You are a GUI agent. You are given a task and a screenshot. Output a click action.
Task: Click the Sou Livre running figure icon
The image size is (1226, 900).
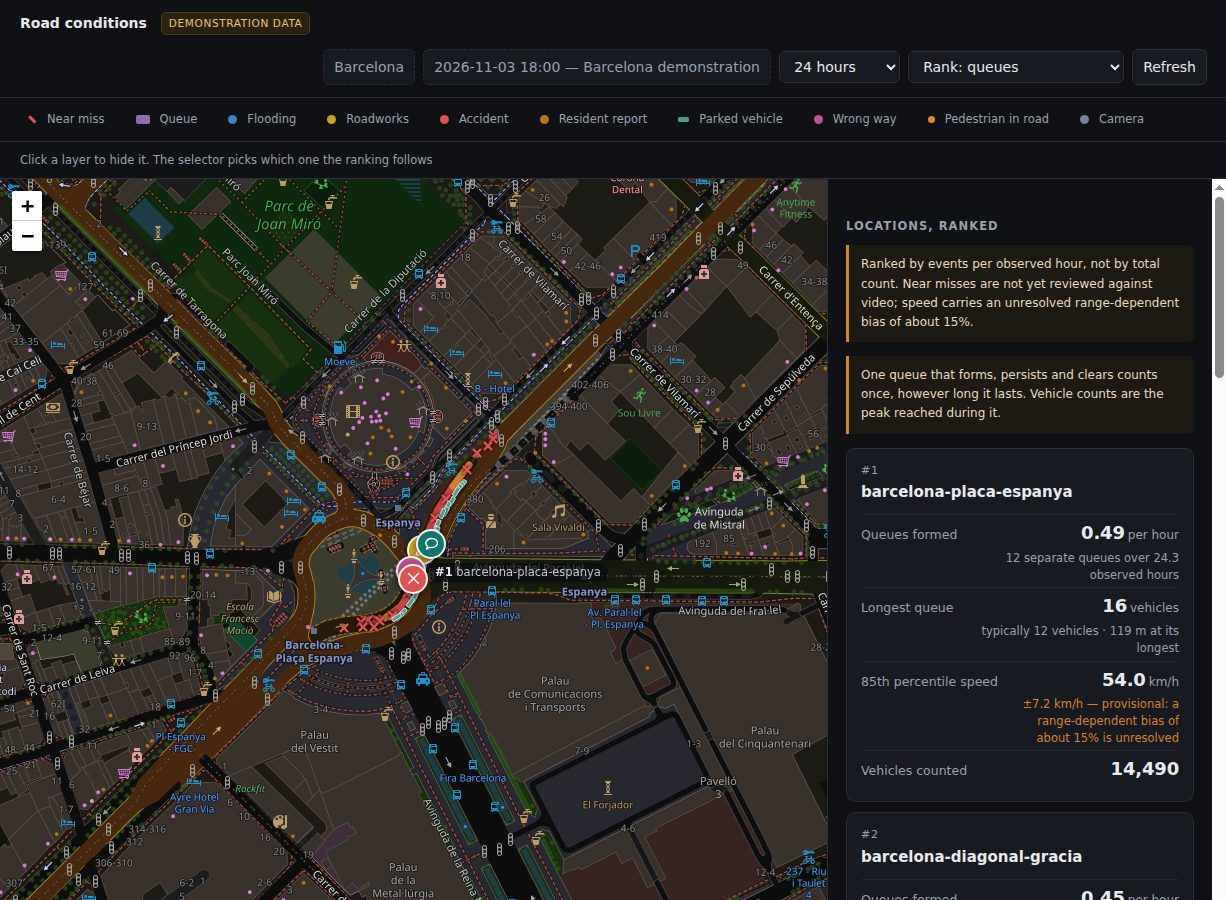[638, 396]
